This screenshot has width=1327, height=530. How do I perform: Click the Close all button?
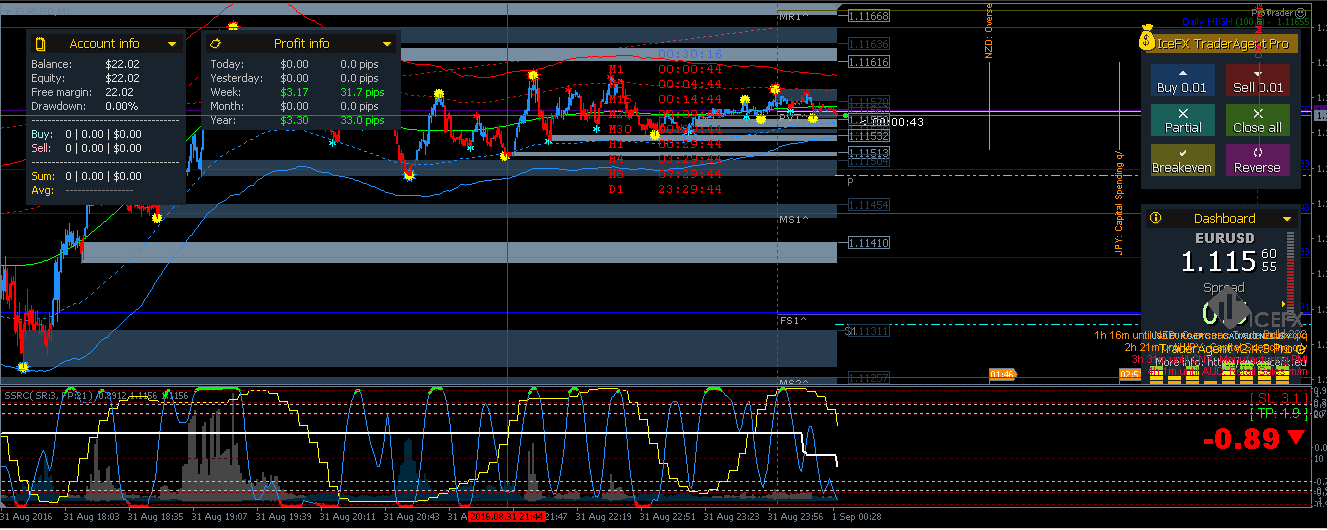[1257, 120]
